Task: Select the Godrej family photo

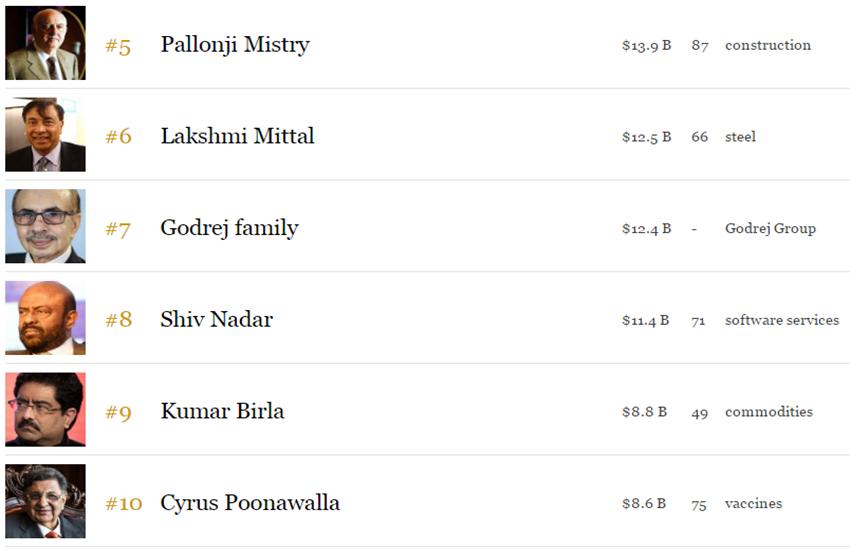Action: click(x=46, y=226)
